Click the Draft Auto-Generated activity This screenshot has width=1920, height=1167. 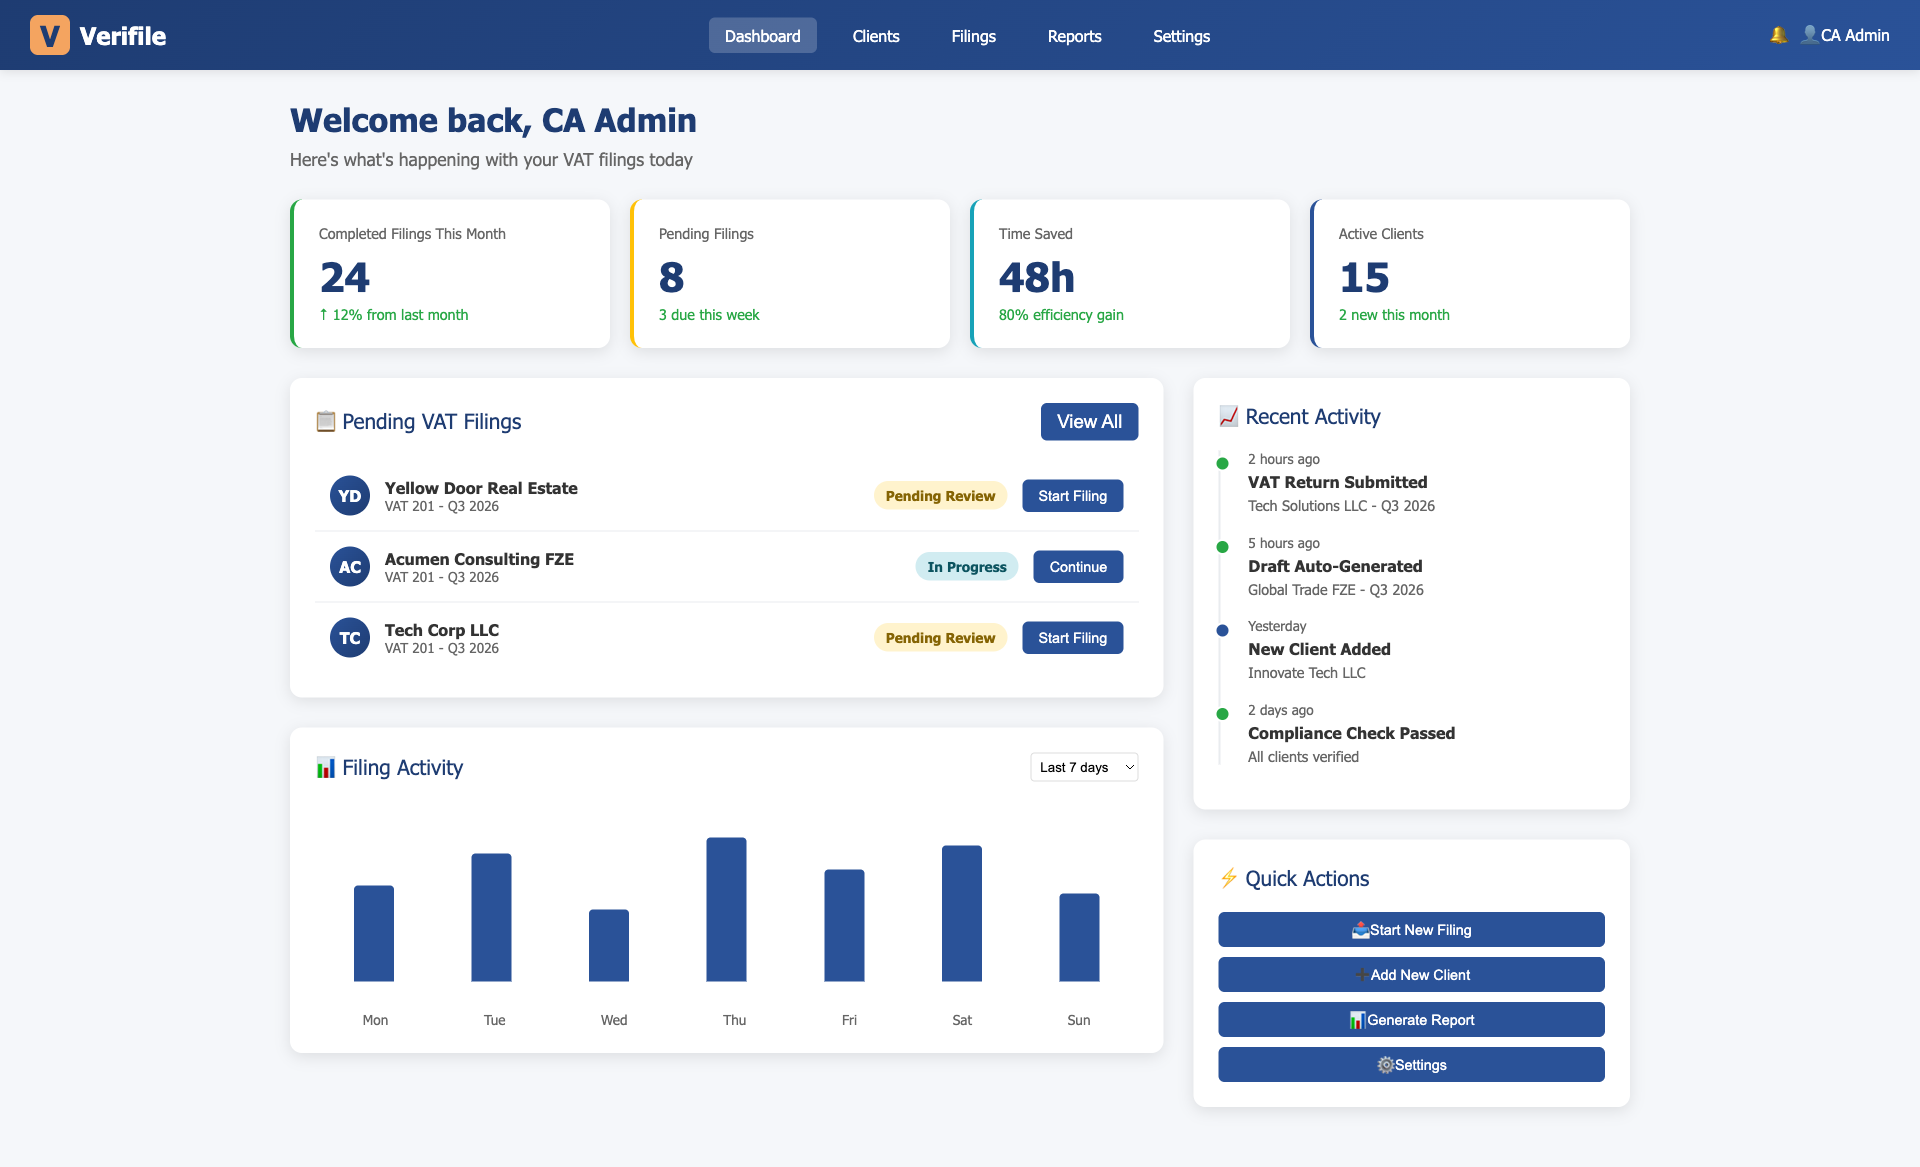(1335, 566)
